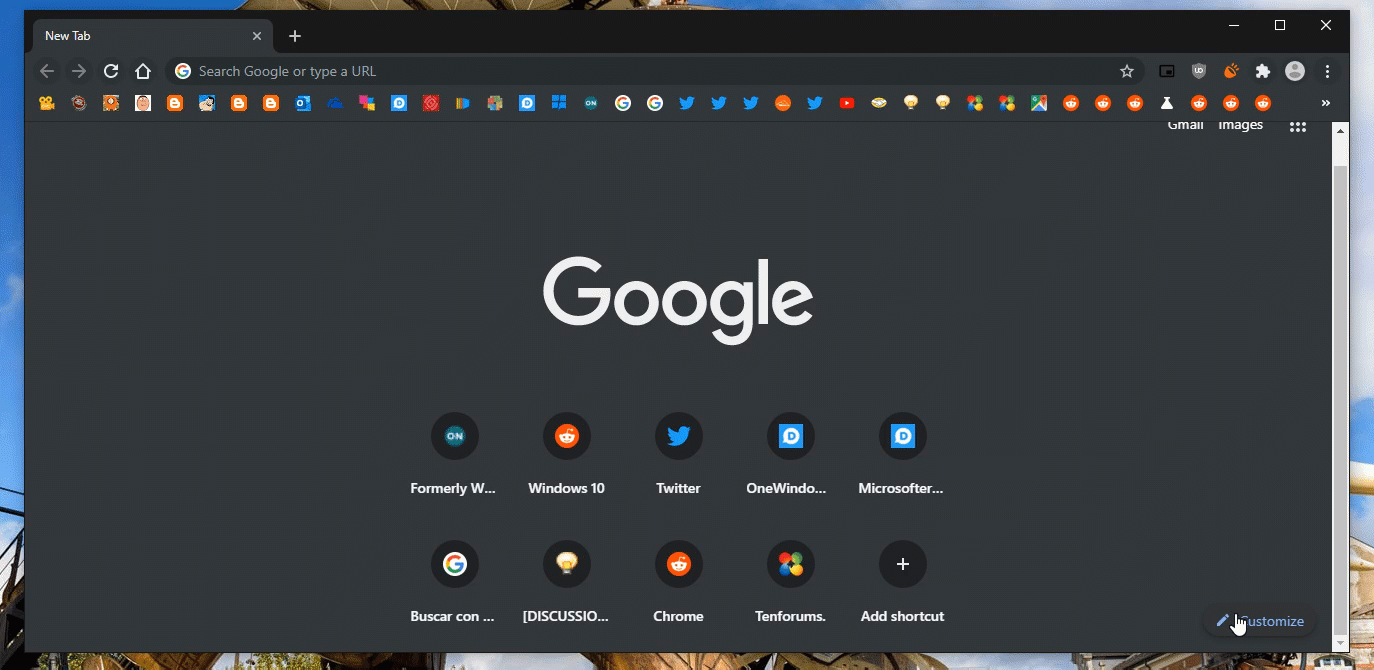Click the Add shortcut button
Viewport: 1374px width, 670px height.
[x=903, y=584]
